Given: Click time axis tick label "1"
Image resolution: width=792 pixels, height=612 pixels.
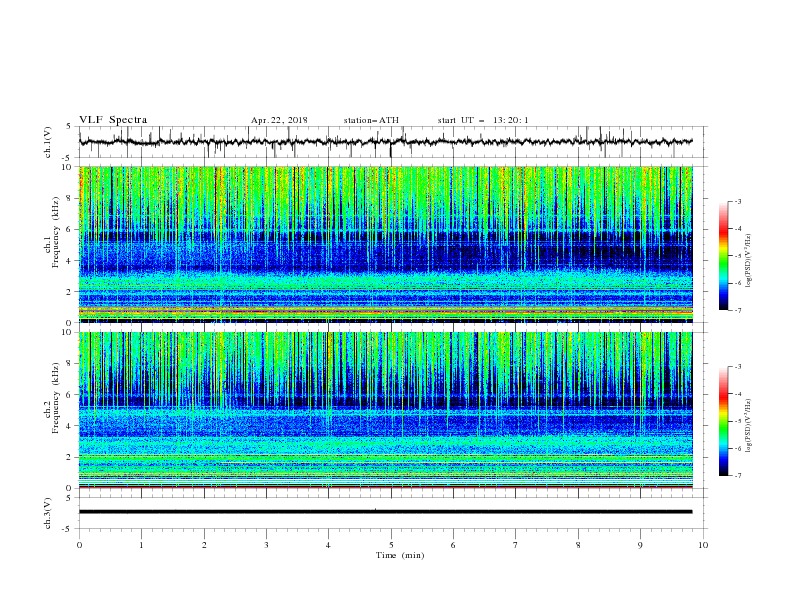Looking at the screenshot, I should [141, 545].
